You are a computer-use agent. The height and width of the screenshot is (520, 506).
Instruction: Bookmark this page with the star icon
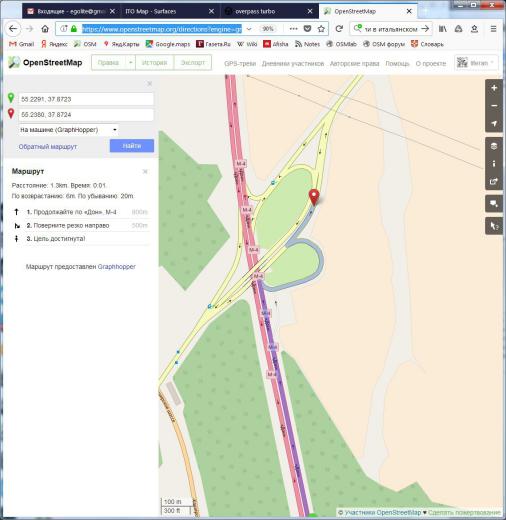321,29
